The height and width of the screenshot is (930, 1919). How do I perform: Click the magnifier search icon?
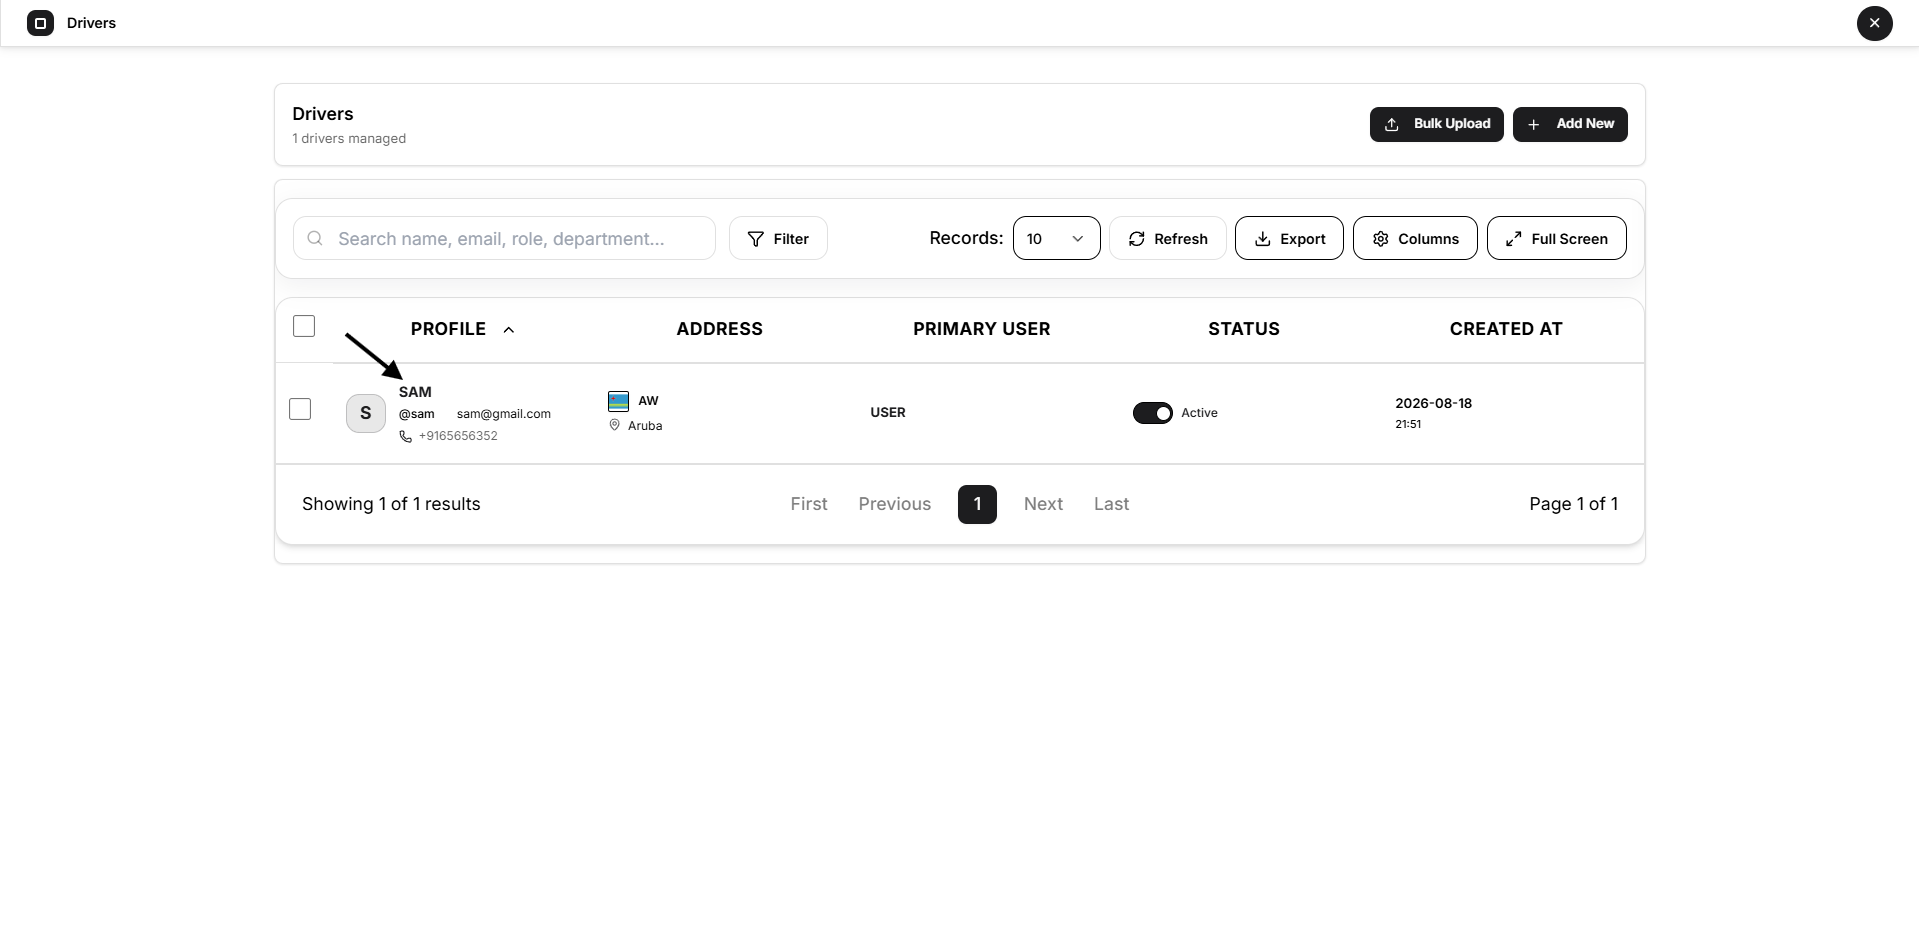pos(315,238)
